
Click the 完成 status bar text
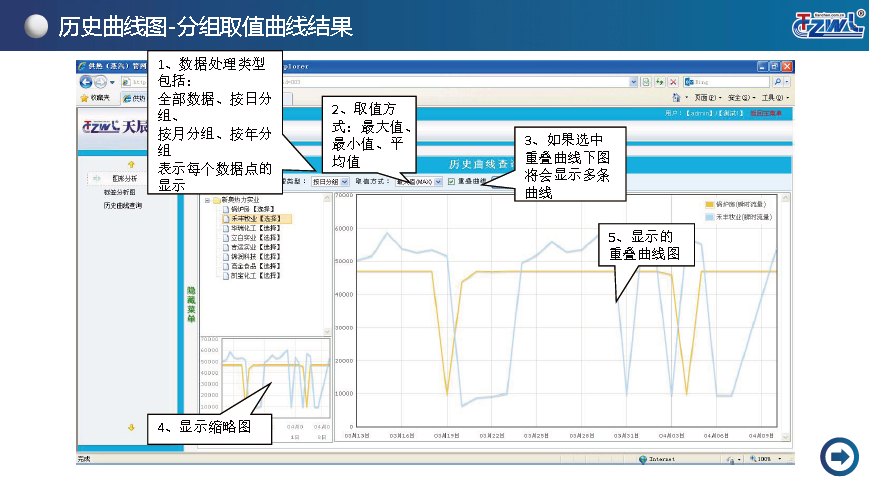(x=84, y=459)
